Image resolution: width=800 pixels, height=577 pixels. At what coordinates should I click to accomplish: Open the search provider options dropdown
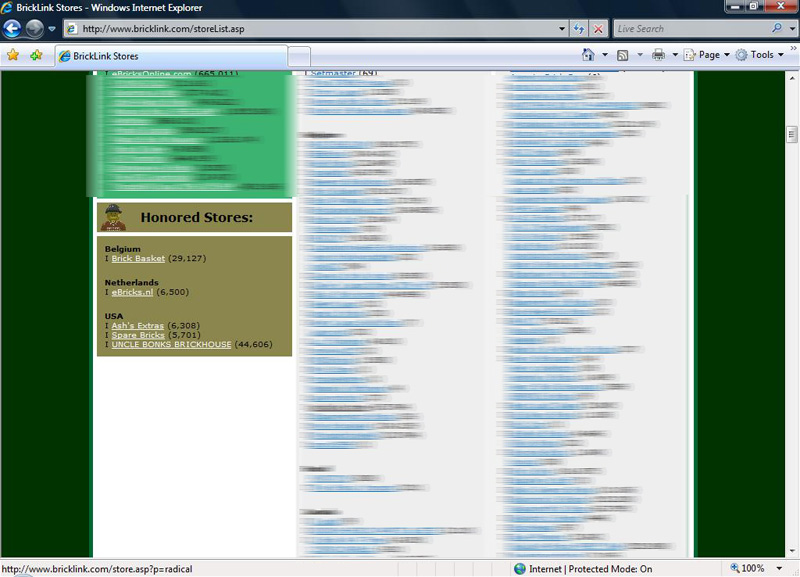coord(792,29)
